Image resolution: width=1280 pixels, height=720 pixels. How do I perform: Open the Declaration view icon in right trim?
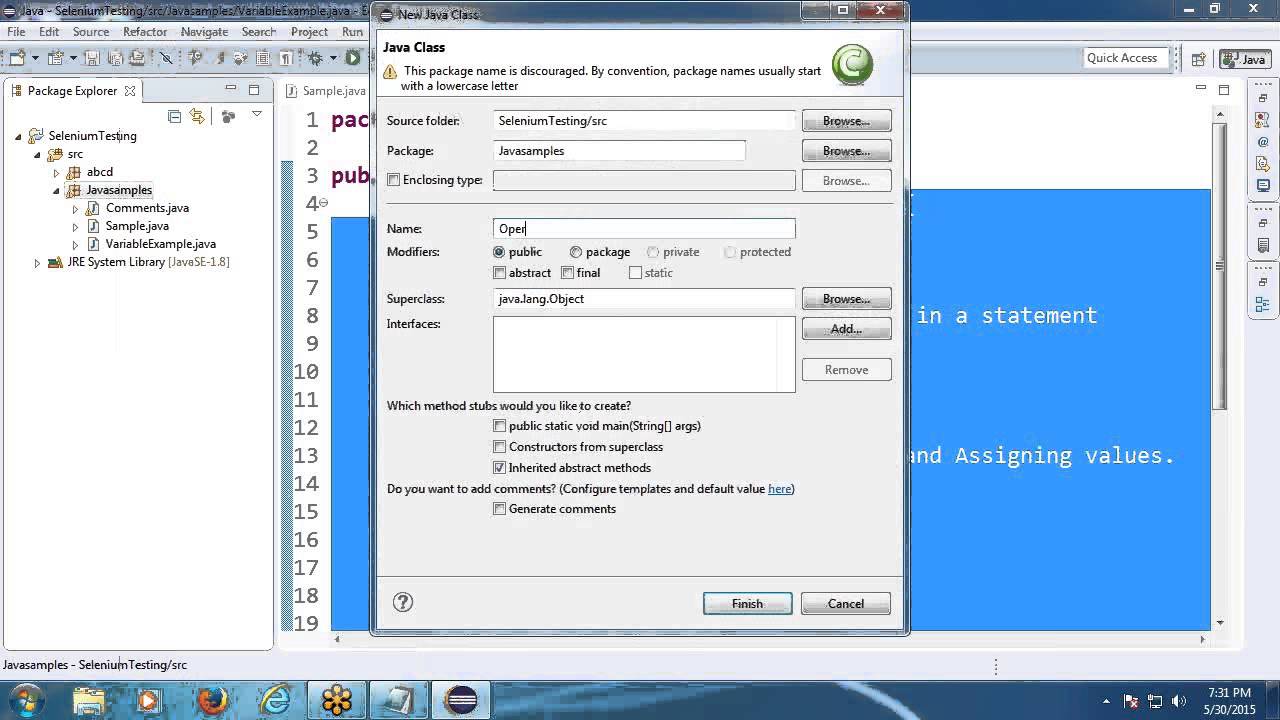(x=1263, y=164)
